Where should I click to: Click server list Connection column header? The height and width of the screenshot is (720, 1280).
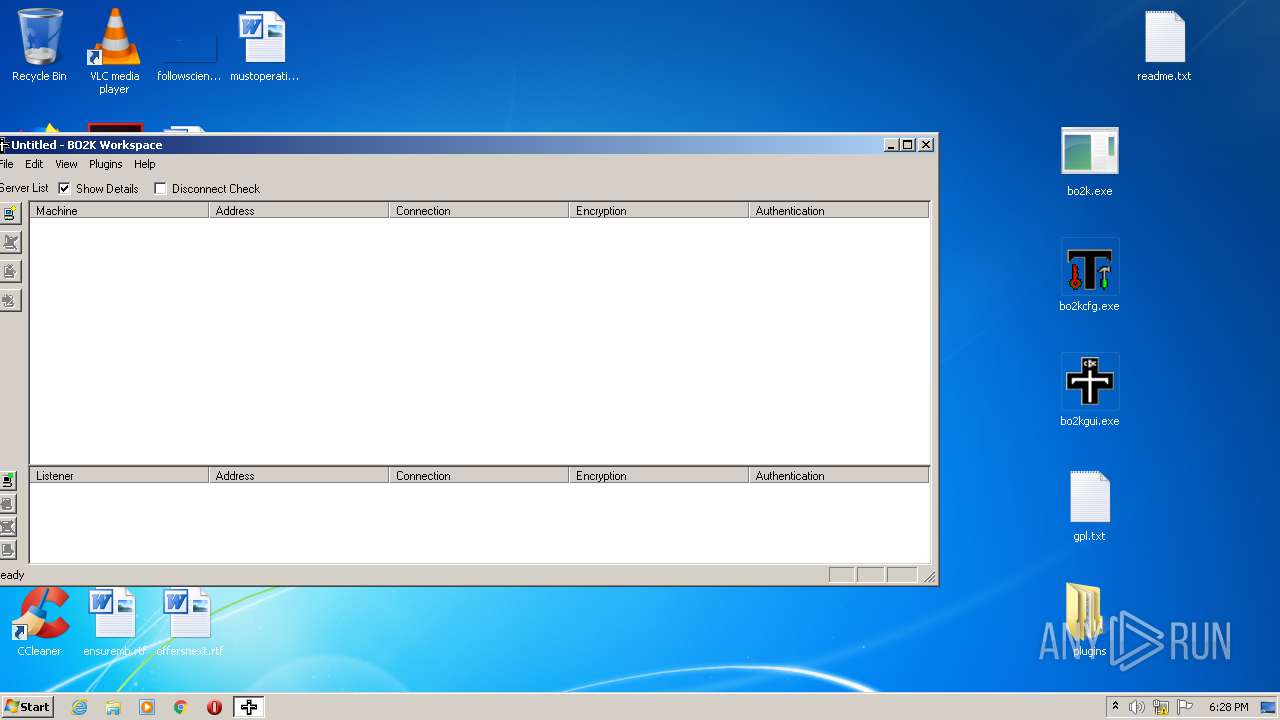479,210
